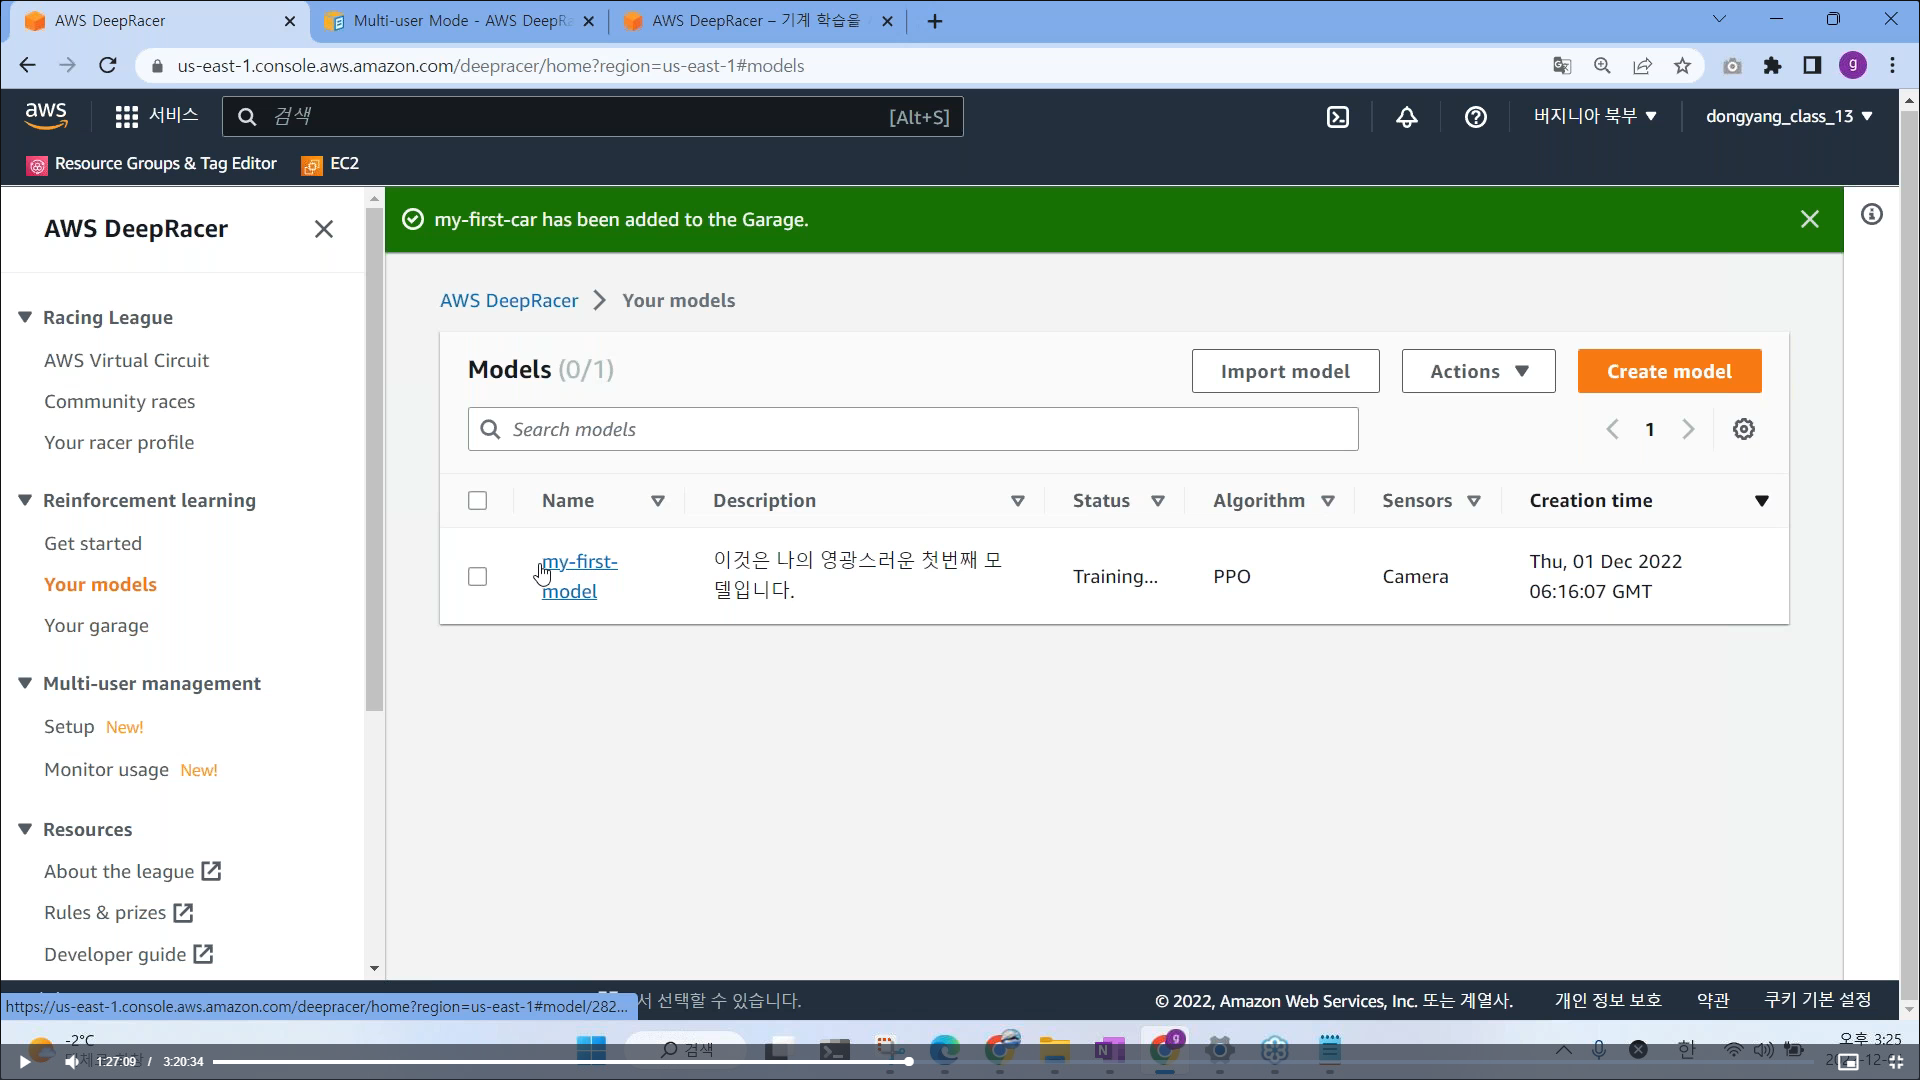Switch to Multi-user Mode browser tab
This screenshot has height=1080, width=1920.
pyautogui.click(x=460, y=21)
